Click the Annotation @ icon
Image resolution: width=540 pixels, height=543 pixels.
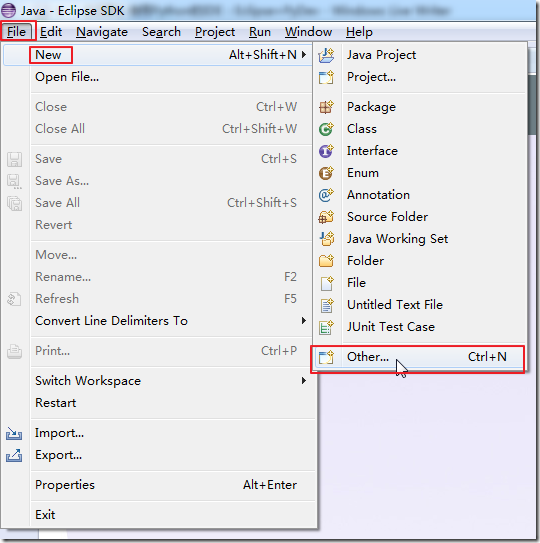click(x=326, y=195)
